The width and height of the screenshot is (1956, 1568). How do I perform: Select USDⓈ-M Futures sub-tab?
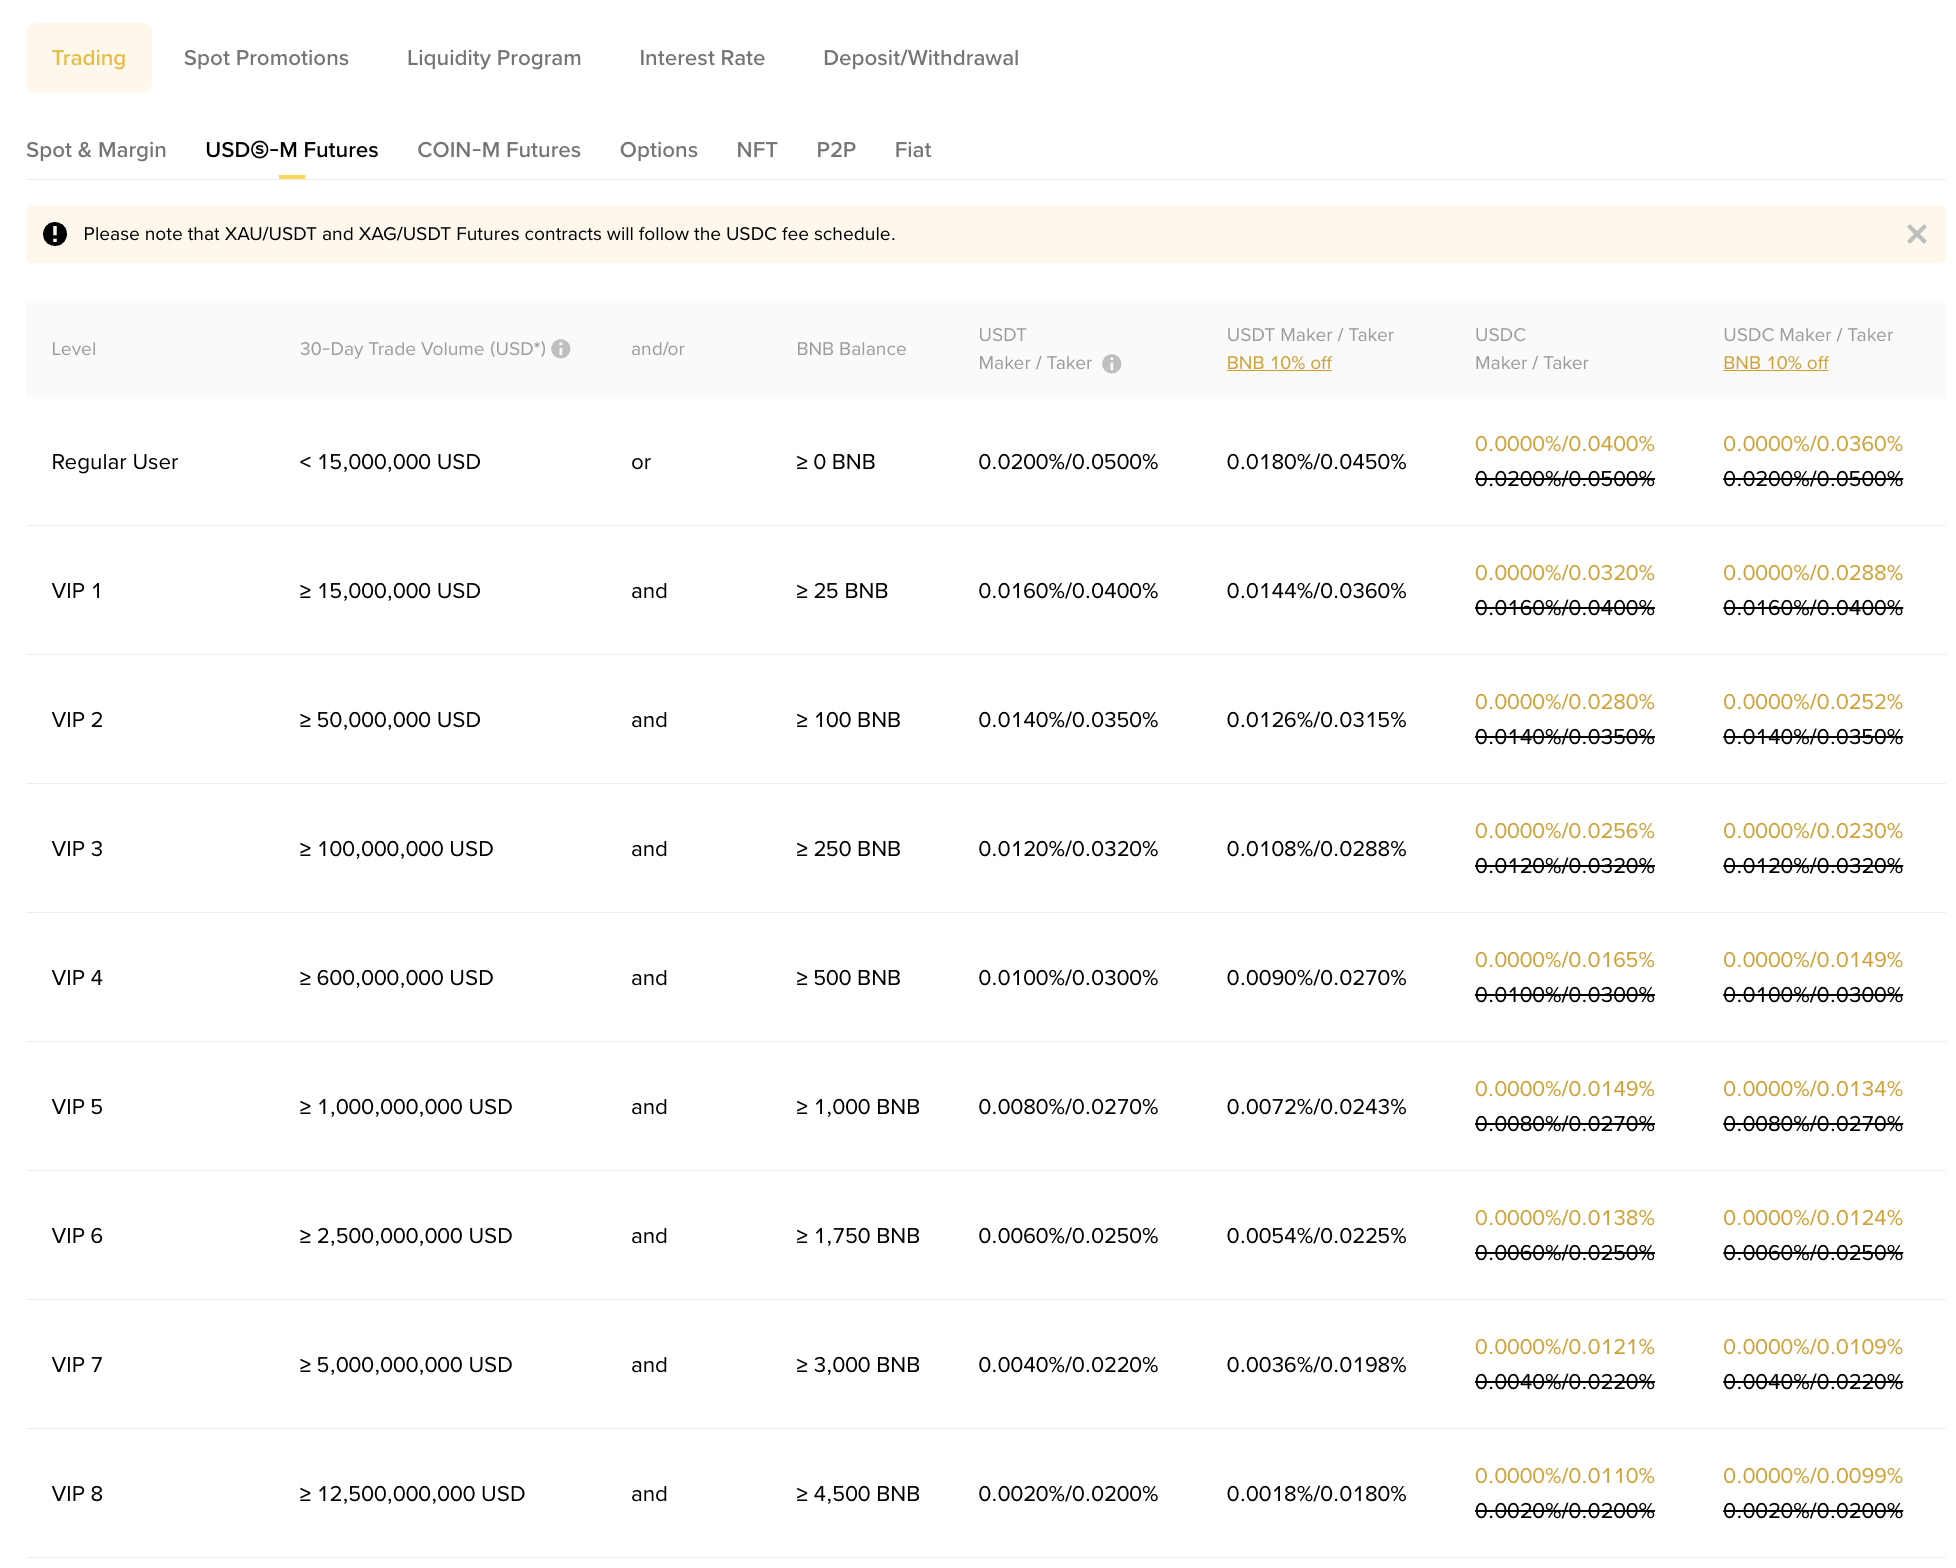(291, 150)
